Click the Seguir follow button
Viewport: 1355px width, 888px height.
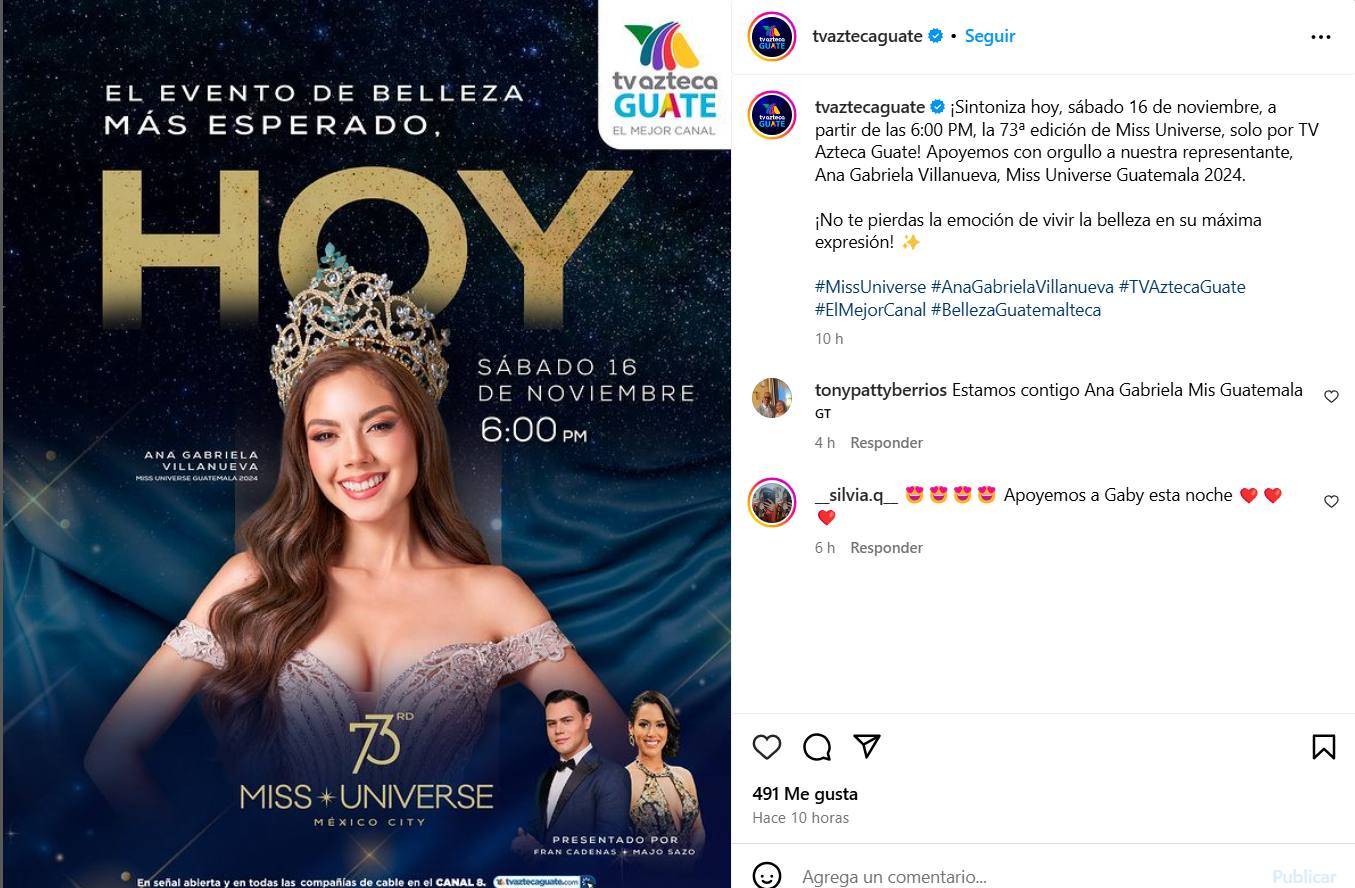(989, 36)
